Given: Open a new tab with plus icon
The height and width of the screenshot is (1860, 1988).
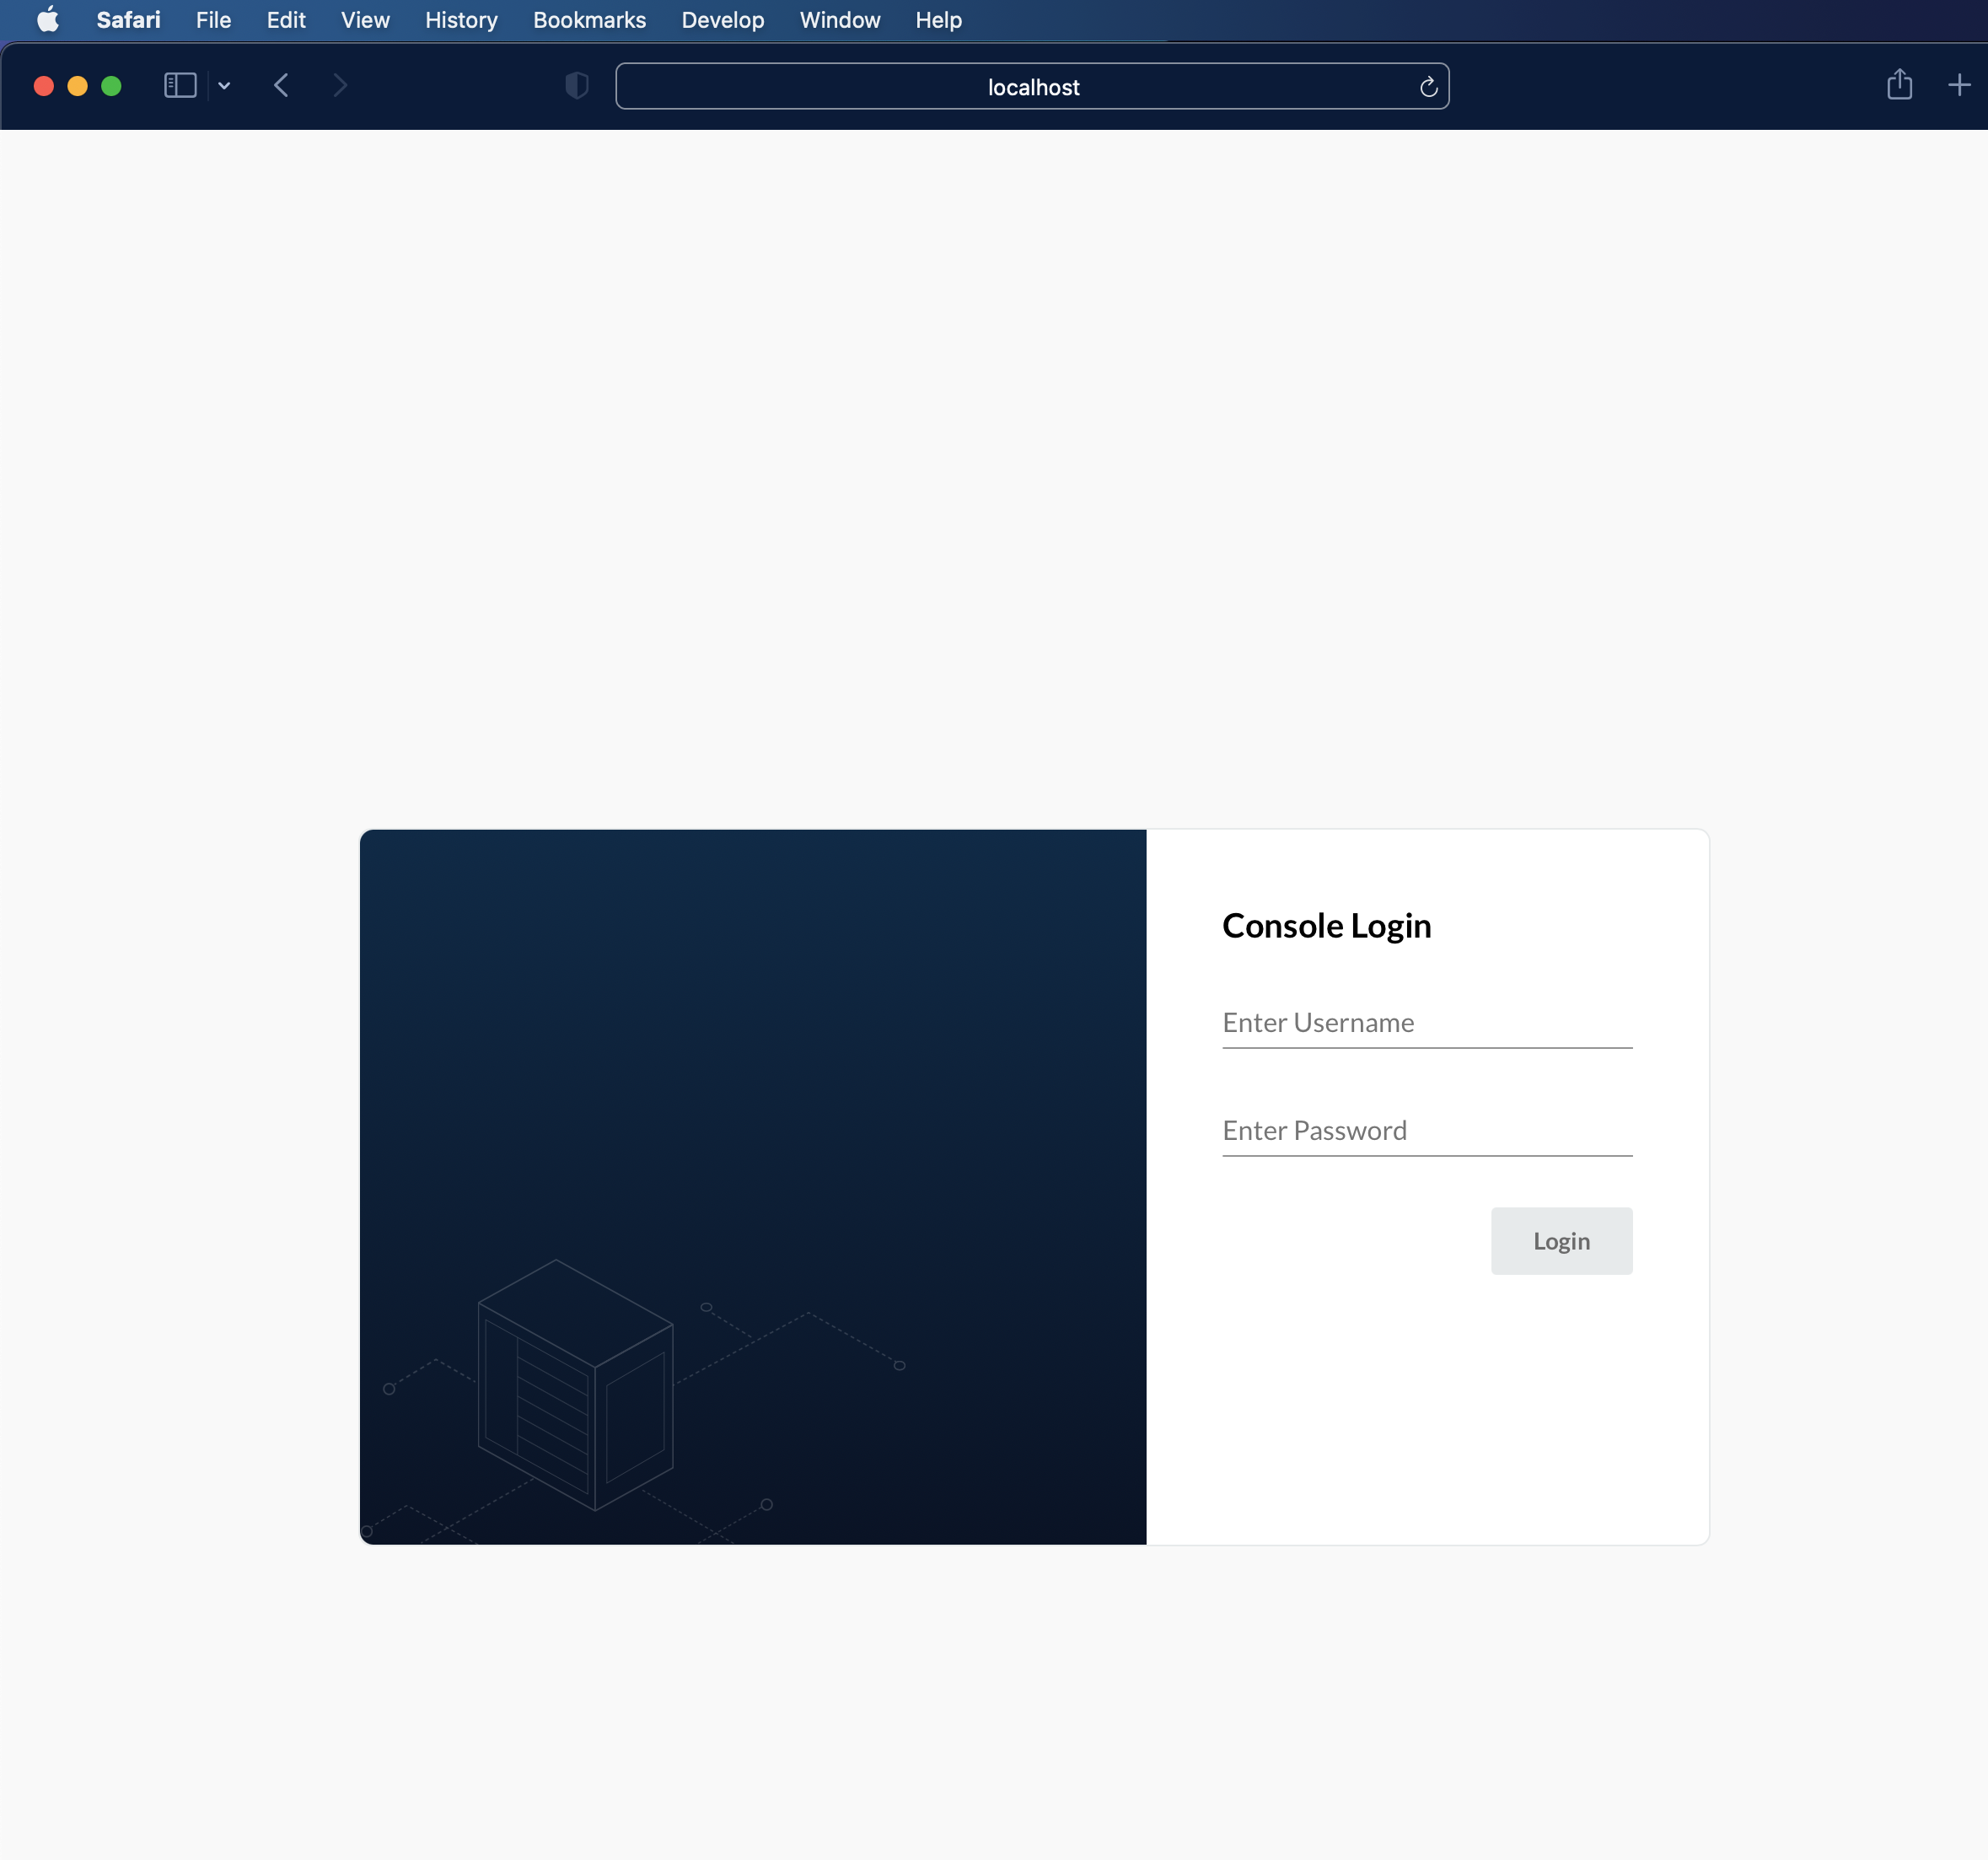Looking at the screenshot, I should pyautogui.click(x=1959, y=86).
